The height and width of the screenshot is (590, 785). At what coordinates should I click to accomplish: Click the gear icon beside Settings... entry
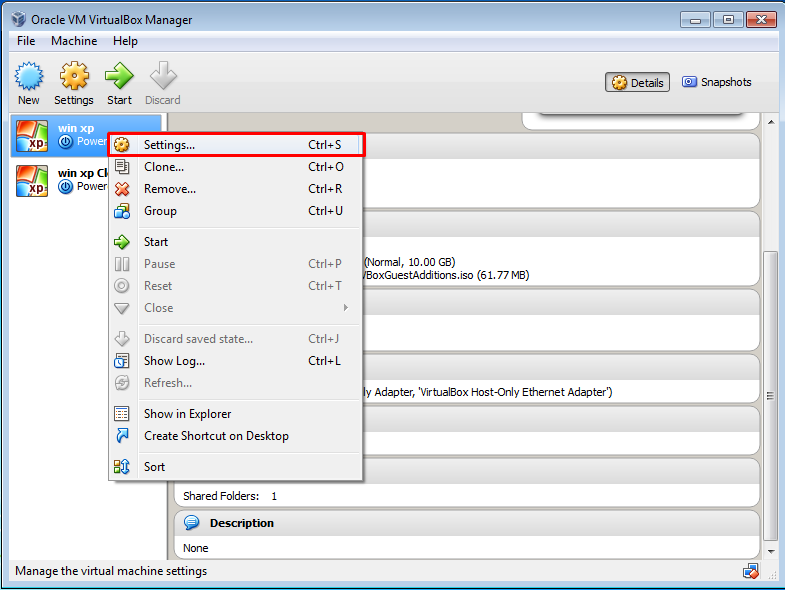point(122,145)
